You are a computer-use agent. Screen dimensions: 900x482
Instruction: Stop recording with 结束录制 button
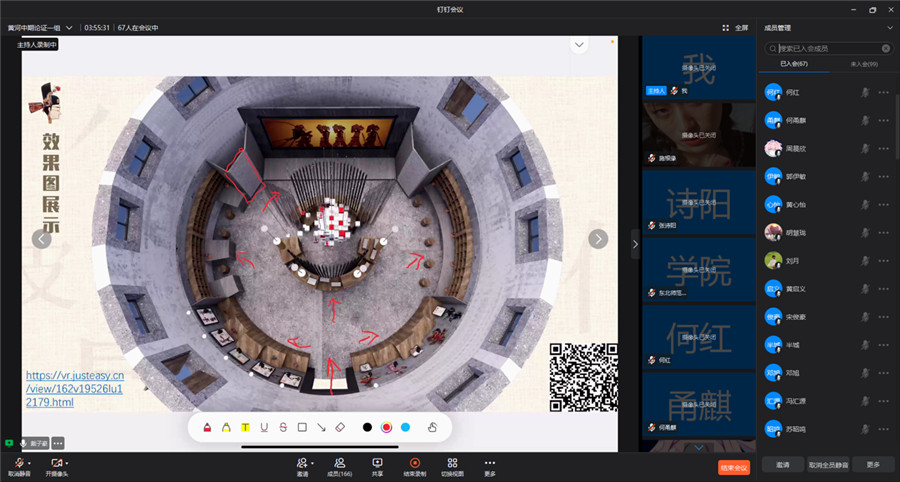tap(414, 467)
